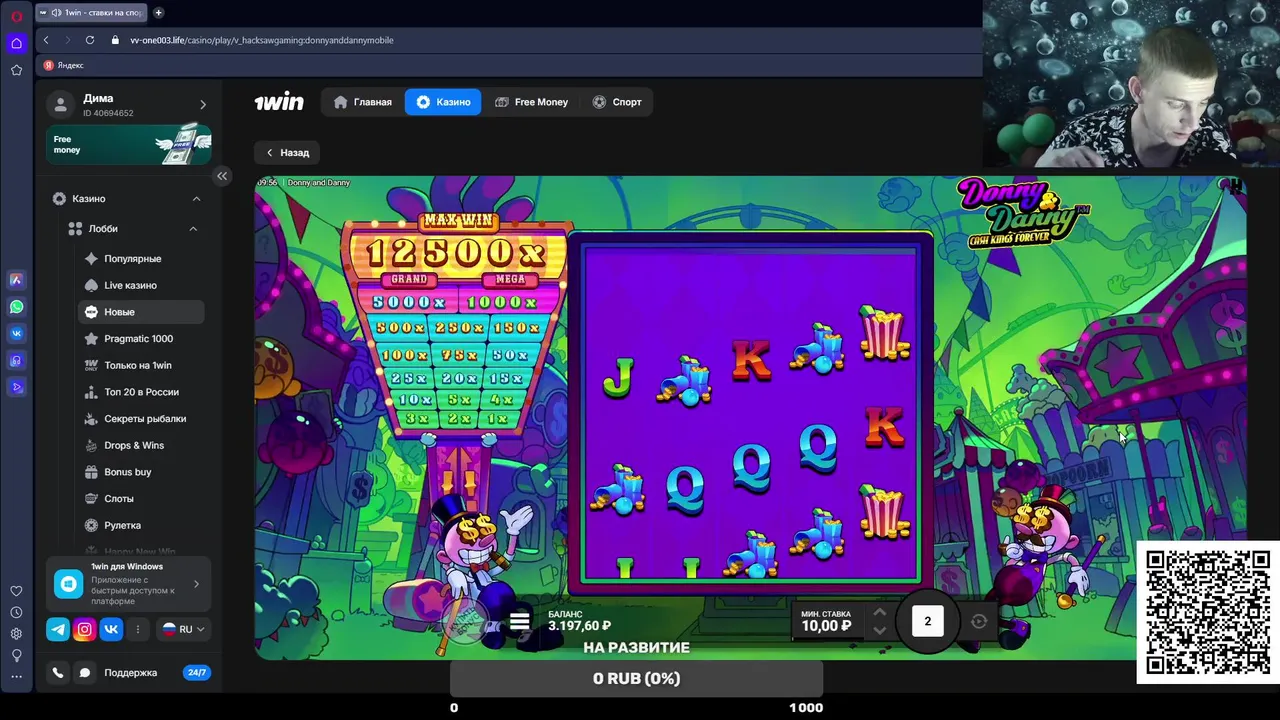Open music player sidebar icon
This screenshot has height=720, width=1280.
16,361
